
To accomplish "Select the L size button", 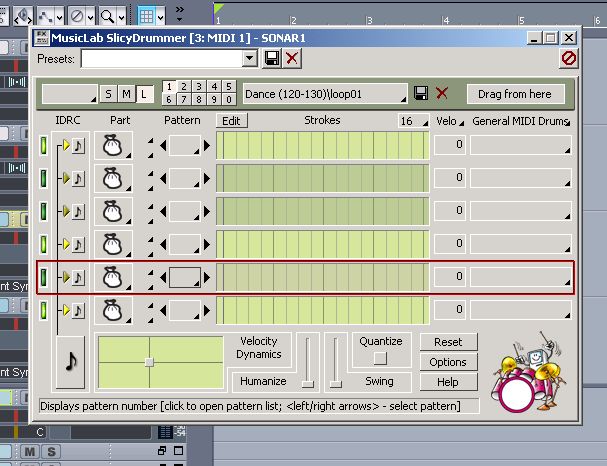I will tap(144, 94).
